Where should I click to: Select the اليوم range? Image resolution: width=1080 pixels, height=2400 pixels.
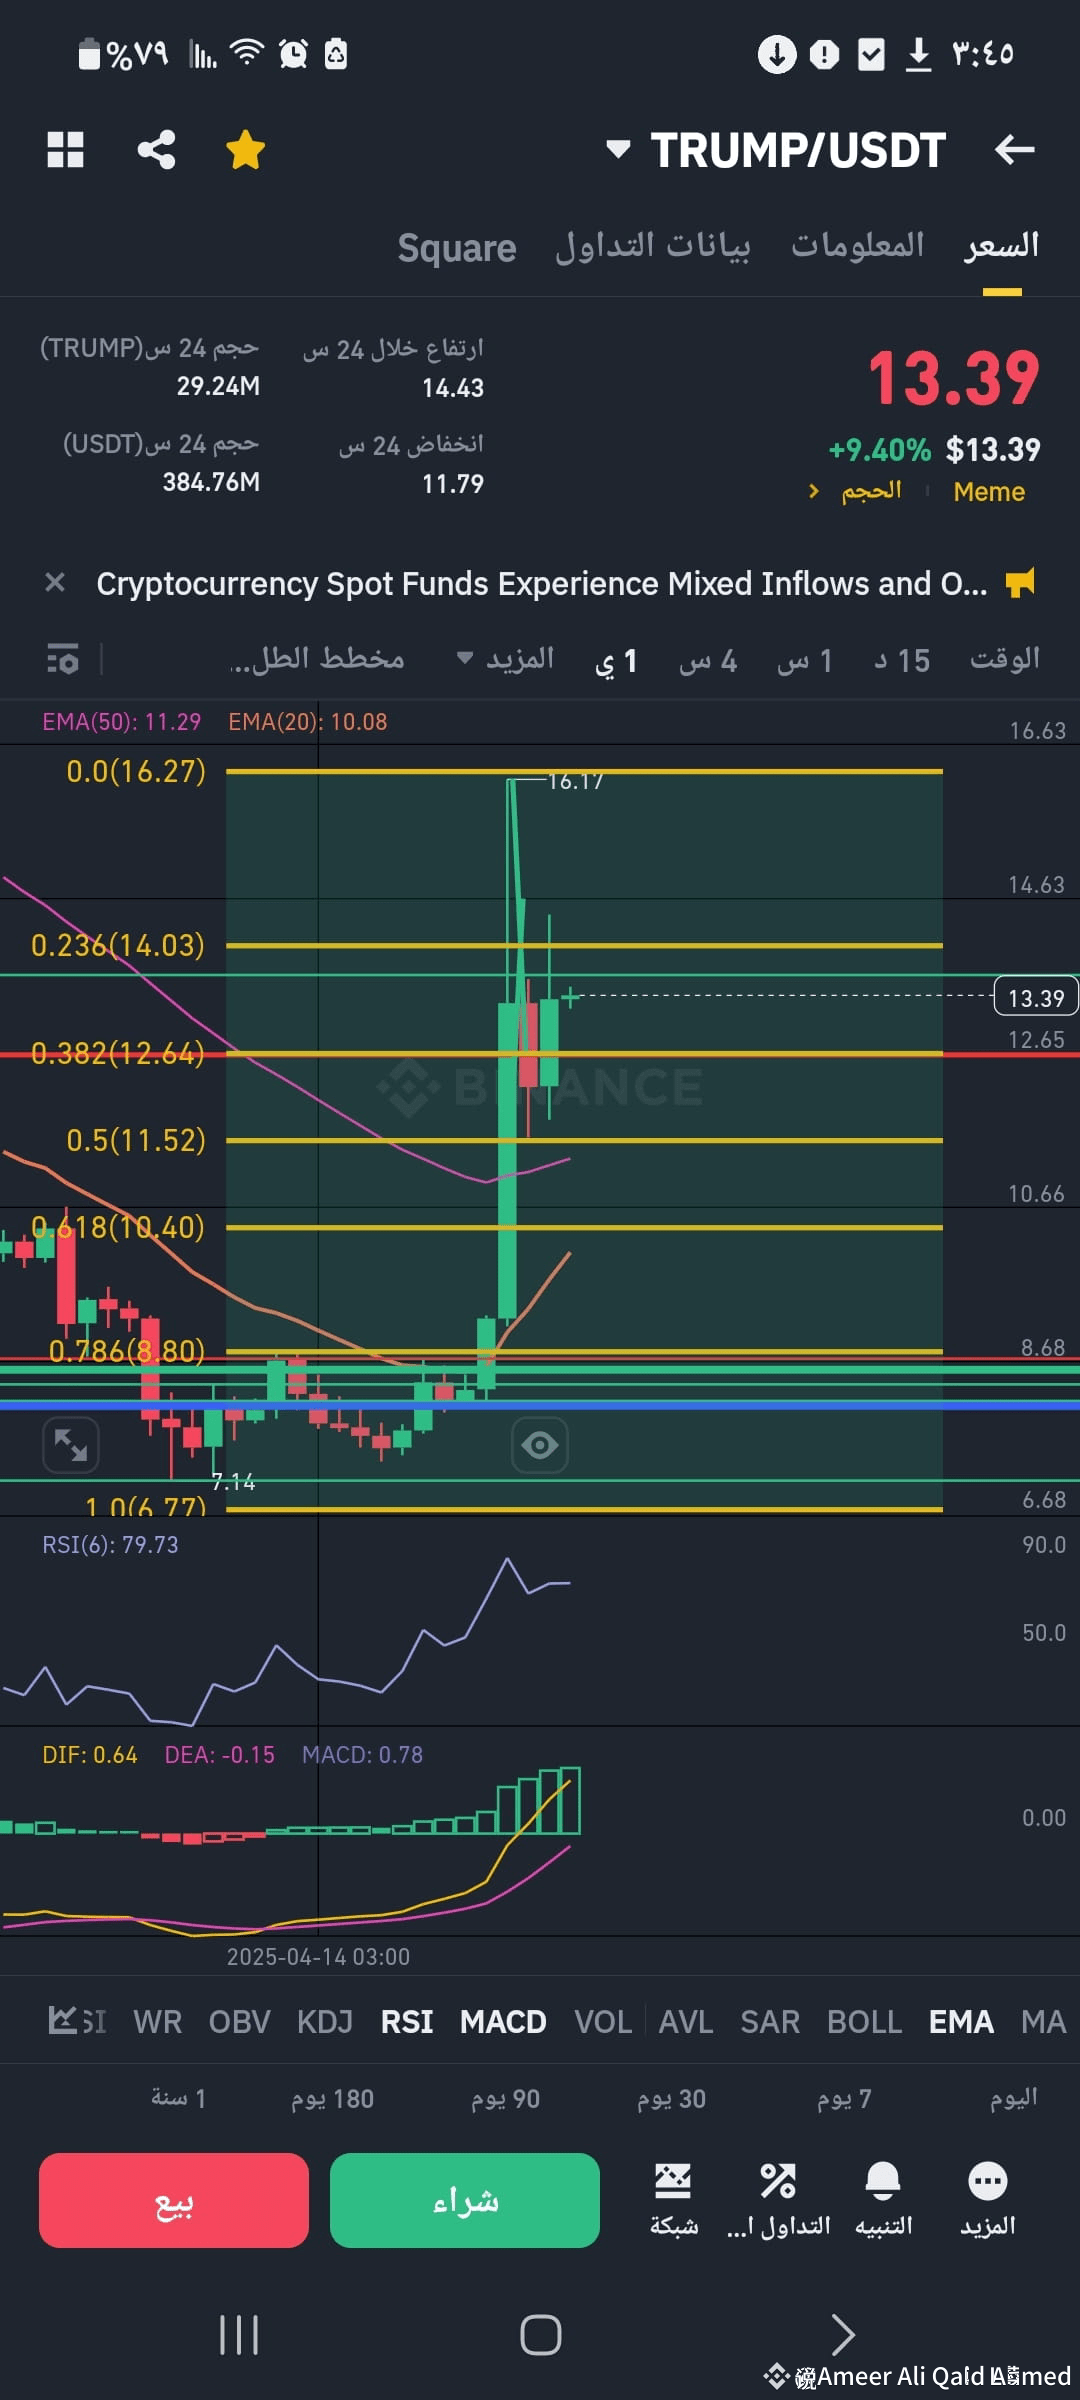(x=1013, y=2098)
